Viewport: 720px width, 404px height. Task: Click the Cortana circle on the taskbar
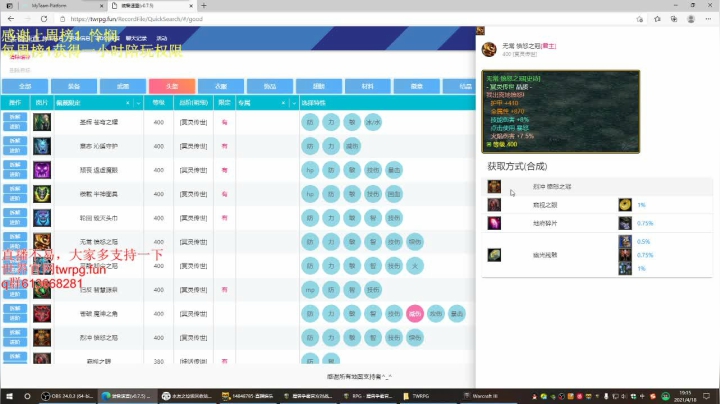click(27, 396)
